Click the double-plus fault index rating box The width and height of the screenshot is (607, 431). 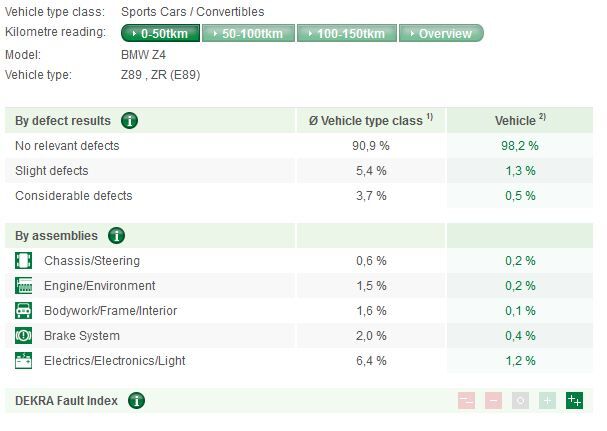coord(574,401)
